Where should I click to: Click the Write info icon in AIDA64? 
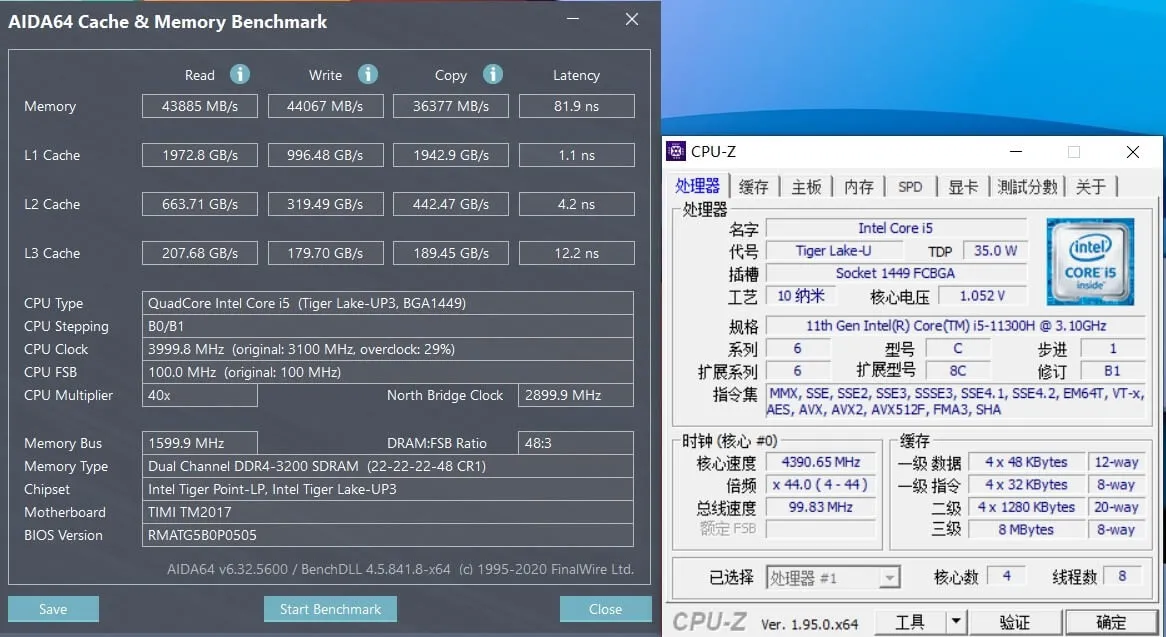click(x=367, y=74)
